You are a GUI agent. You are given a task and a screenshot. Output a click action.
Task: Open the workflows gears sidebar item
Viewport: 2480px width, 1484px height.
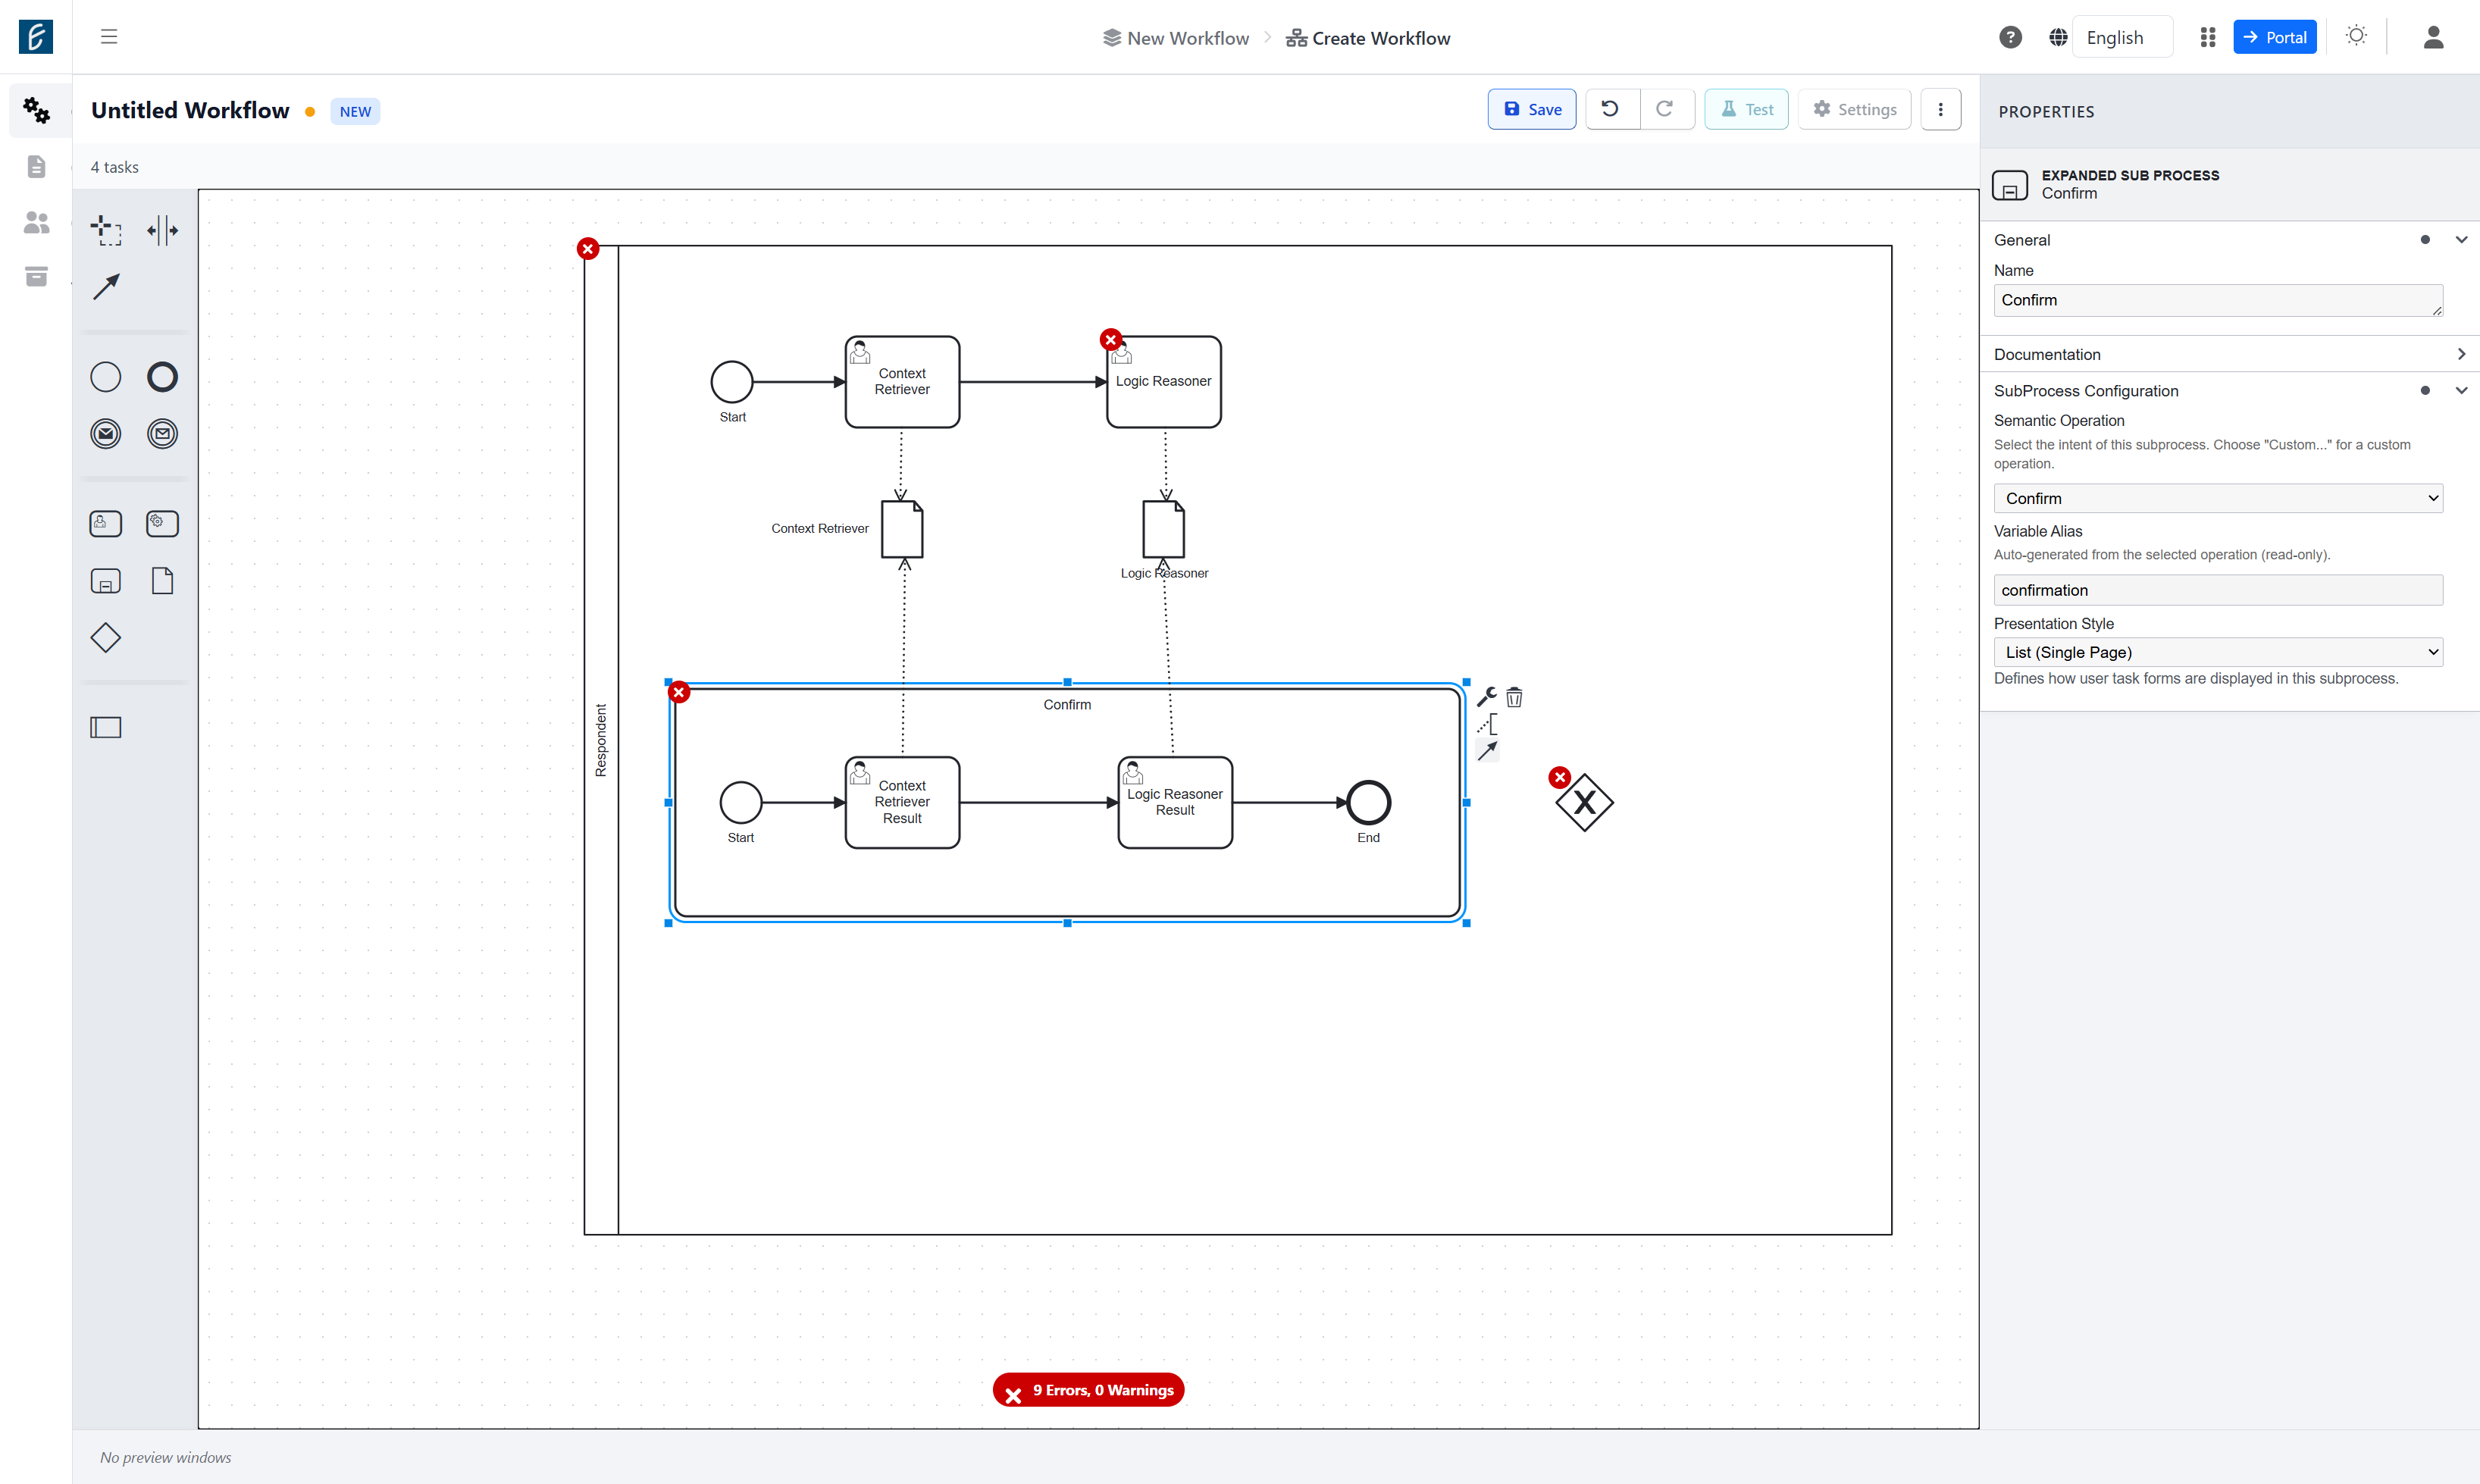click(36, 110)
